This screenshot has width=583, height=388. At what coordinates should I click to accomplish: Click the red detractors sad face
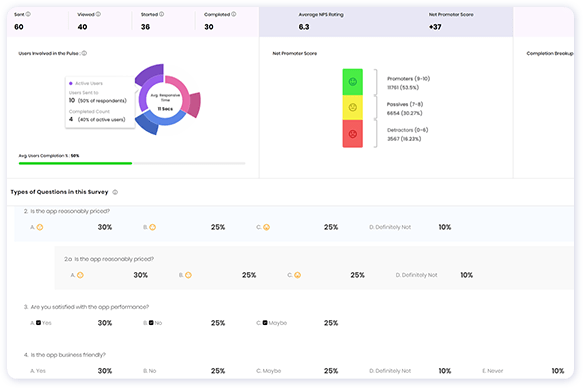pos(352,134)
